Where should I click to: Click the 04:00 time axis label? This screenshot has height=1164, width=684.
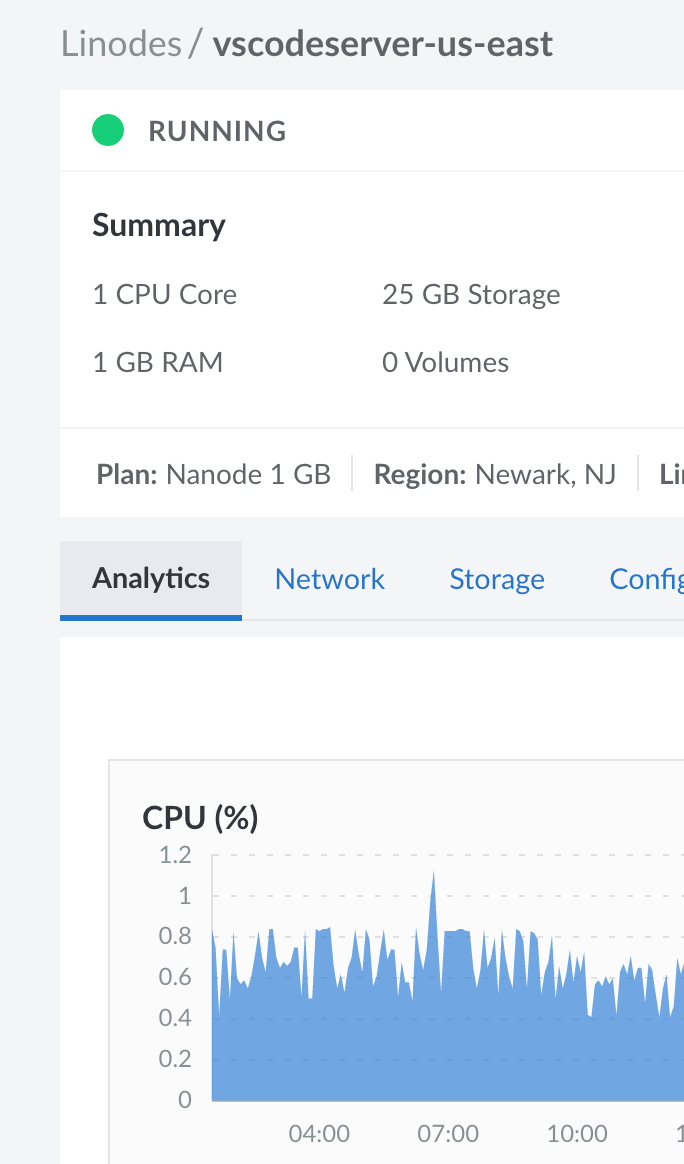click(x=319, y=1134)
